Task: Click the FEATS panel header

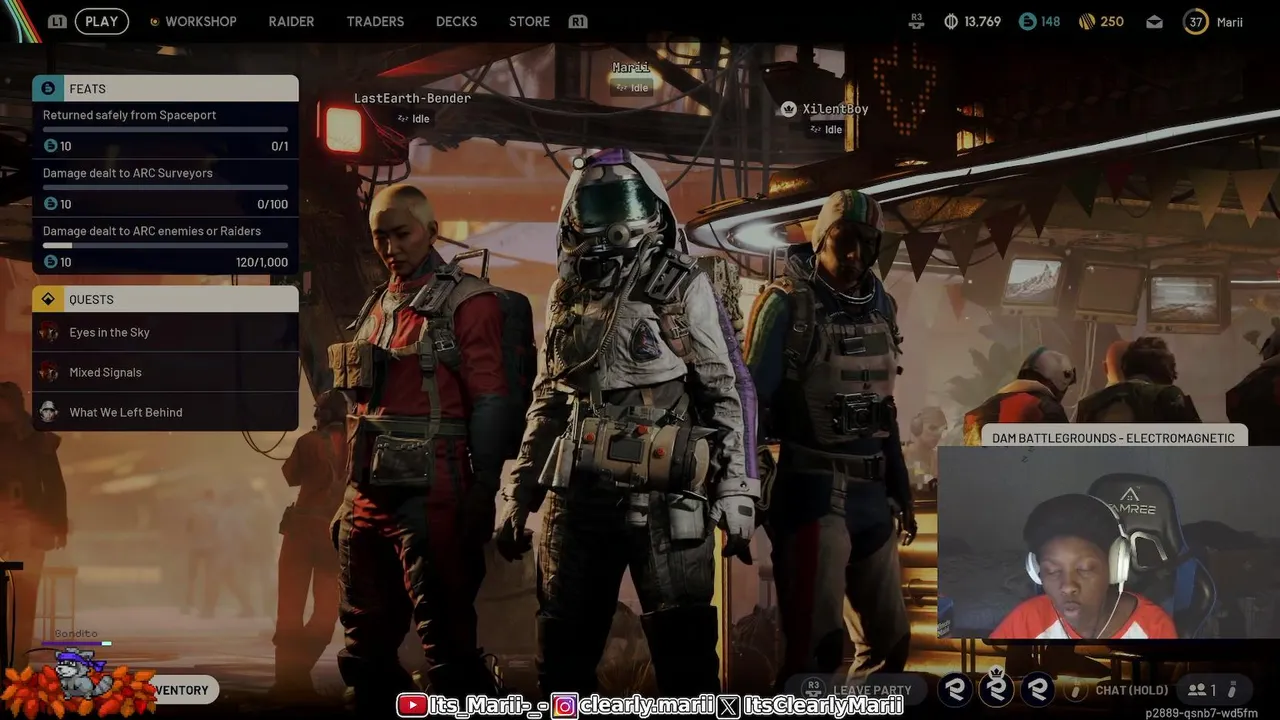Action: 165,88
